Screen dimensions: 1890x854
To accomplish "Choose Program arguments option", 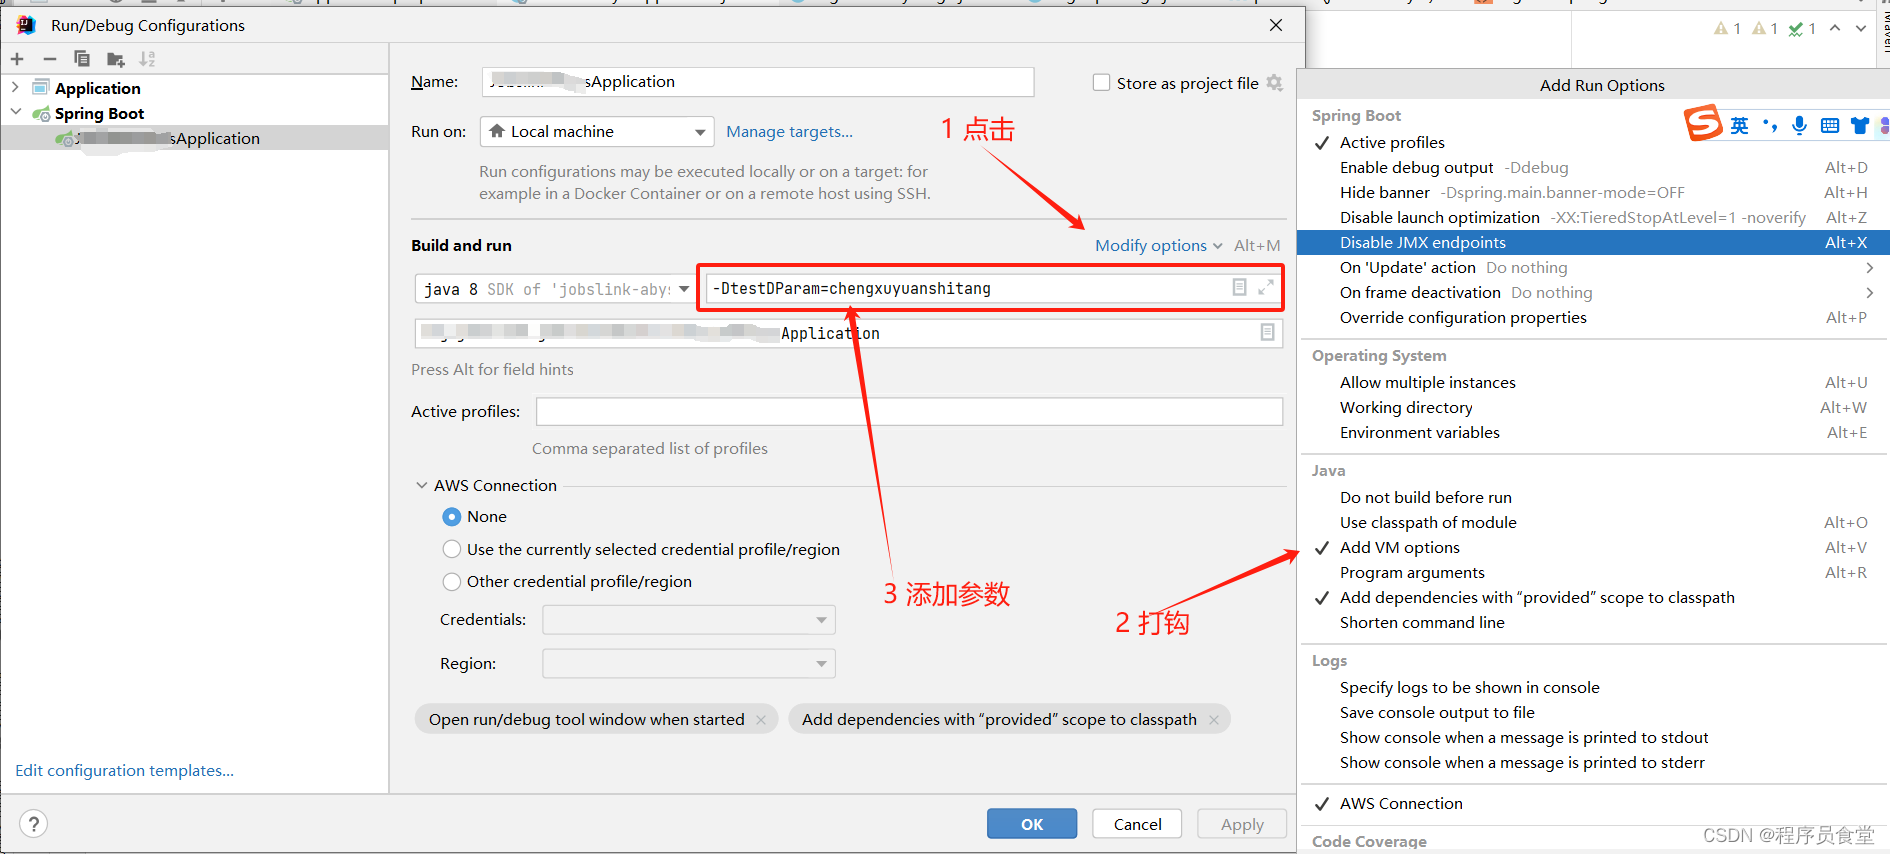I will click(1593, 572).
